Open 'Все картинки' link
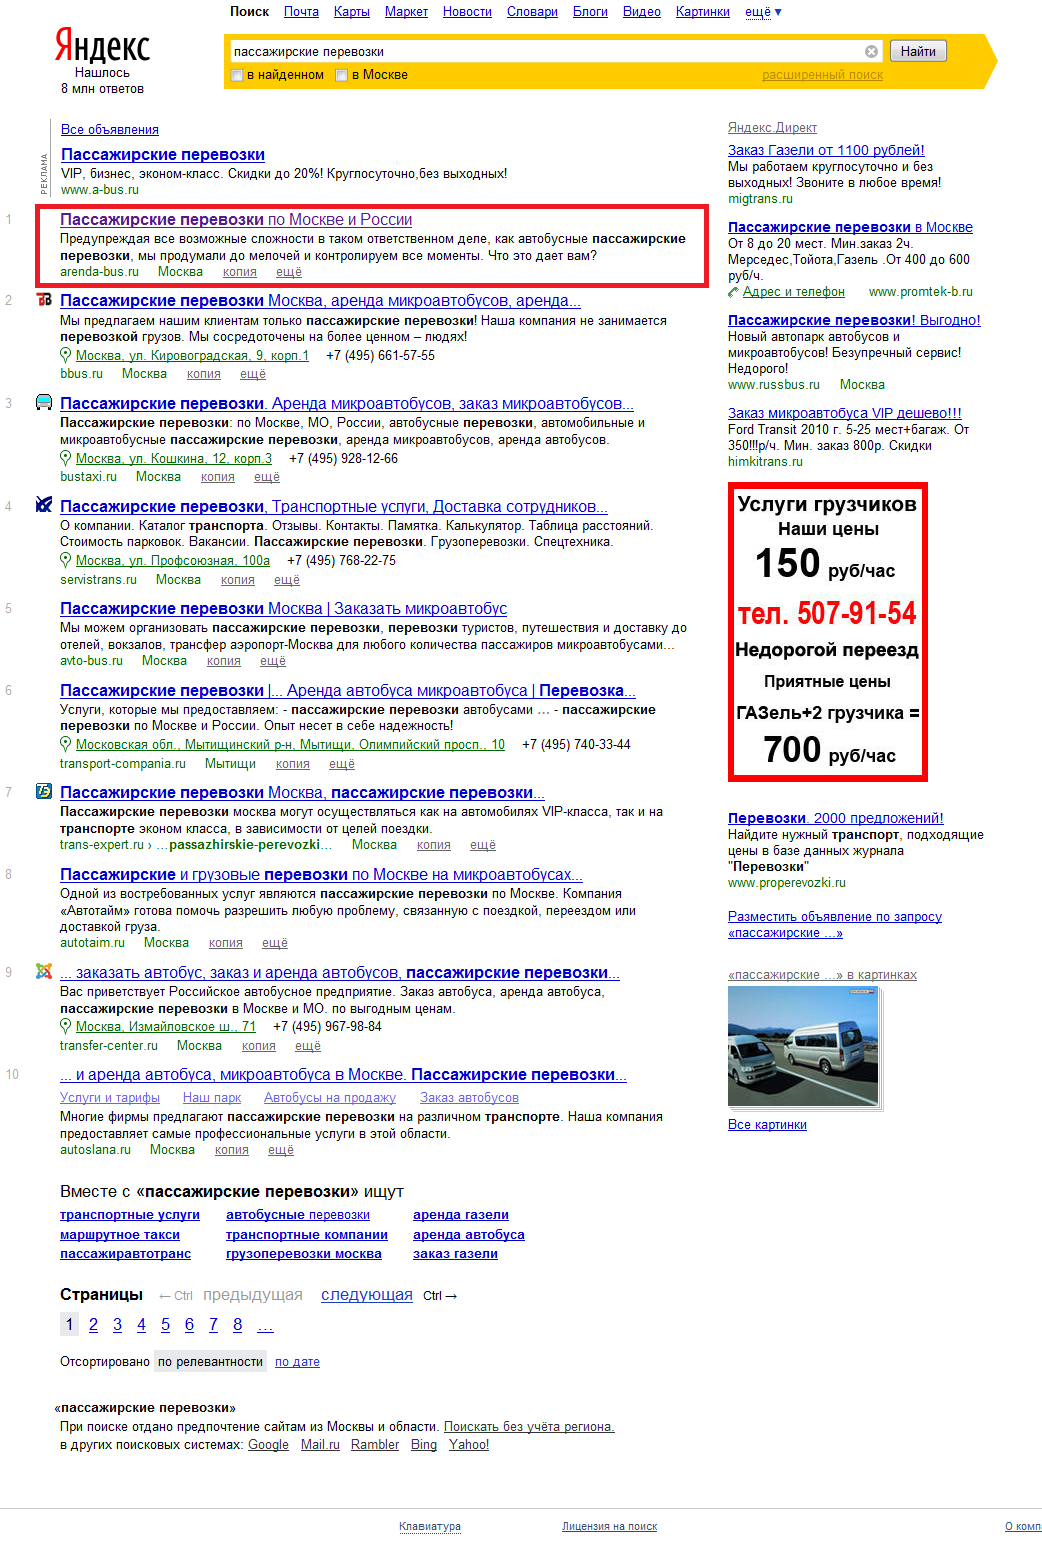The width and height of the screenshot is (1042, 1563). point(767,1125)
